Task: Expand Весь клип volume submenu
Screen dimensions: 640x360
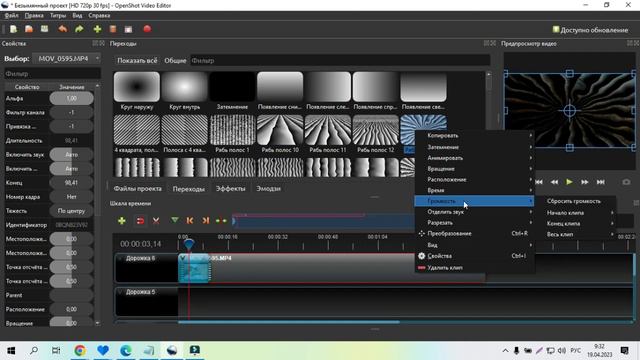Action: (576, 234)
